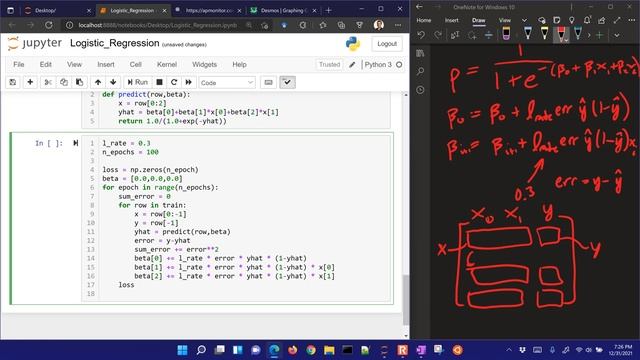Image resolution: width=640 pixels, height=360 pixels.
Task: Open OneNote notifications bell
Action: [x=587, y=20]
